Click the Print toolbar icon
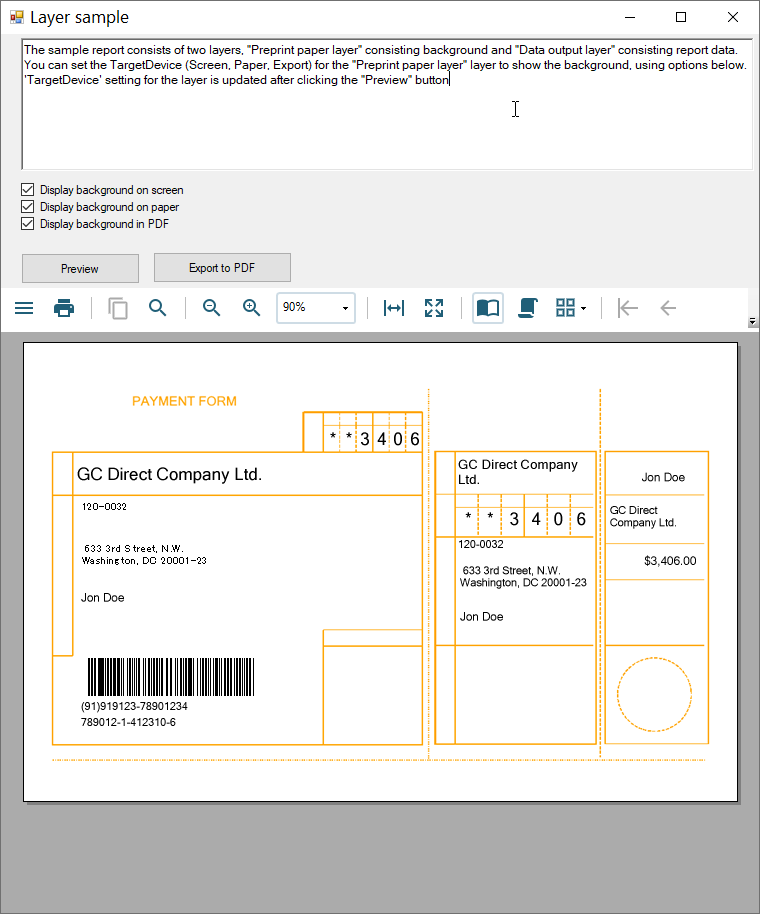The height and width of the screenshot is (914, 760). coord(64,308)
